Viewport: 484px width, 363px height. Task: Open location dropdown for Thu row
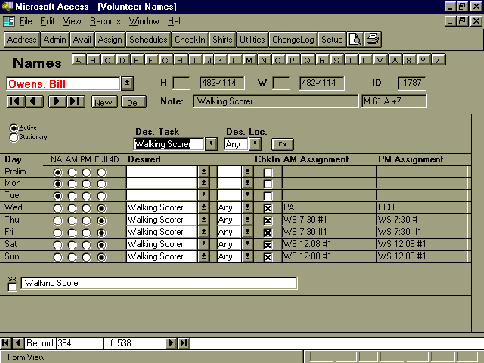[248, 220]
